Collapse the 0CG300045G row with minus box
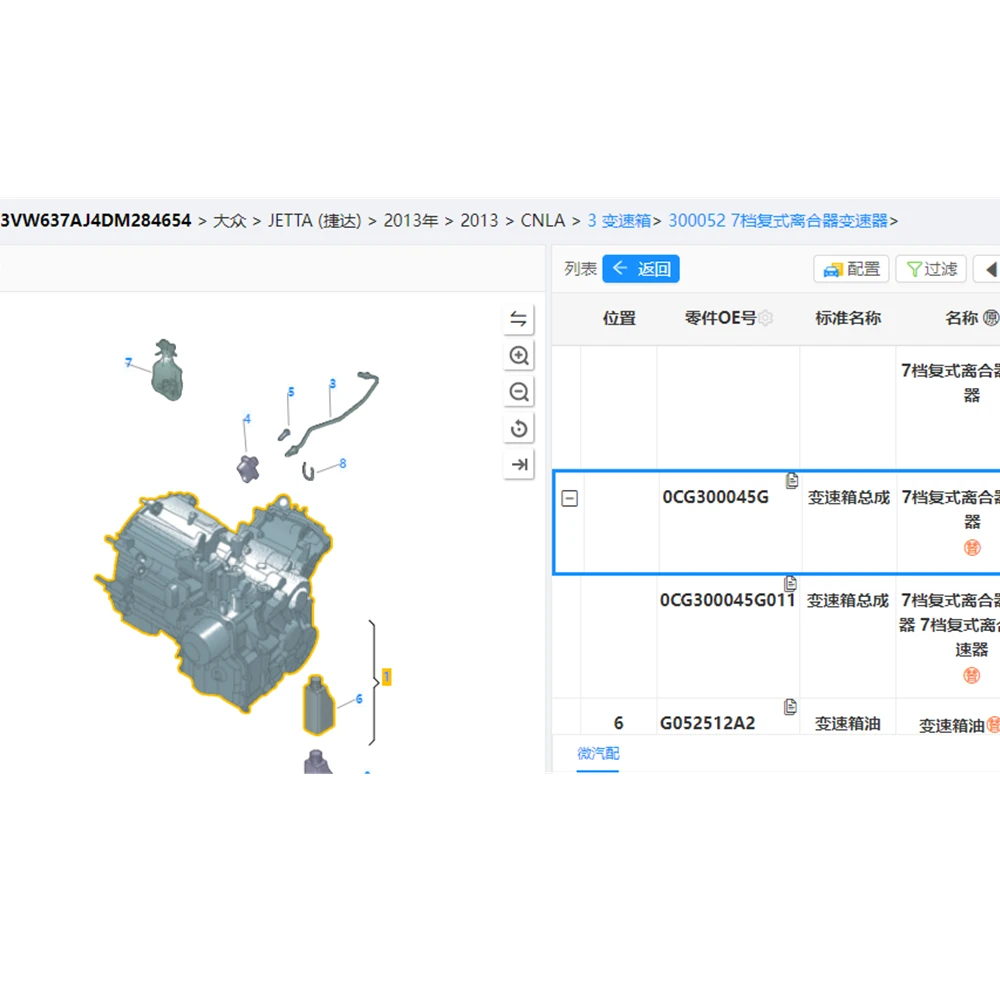1000x1000 pixels. coord(570,498)
